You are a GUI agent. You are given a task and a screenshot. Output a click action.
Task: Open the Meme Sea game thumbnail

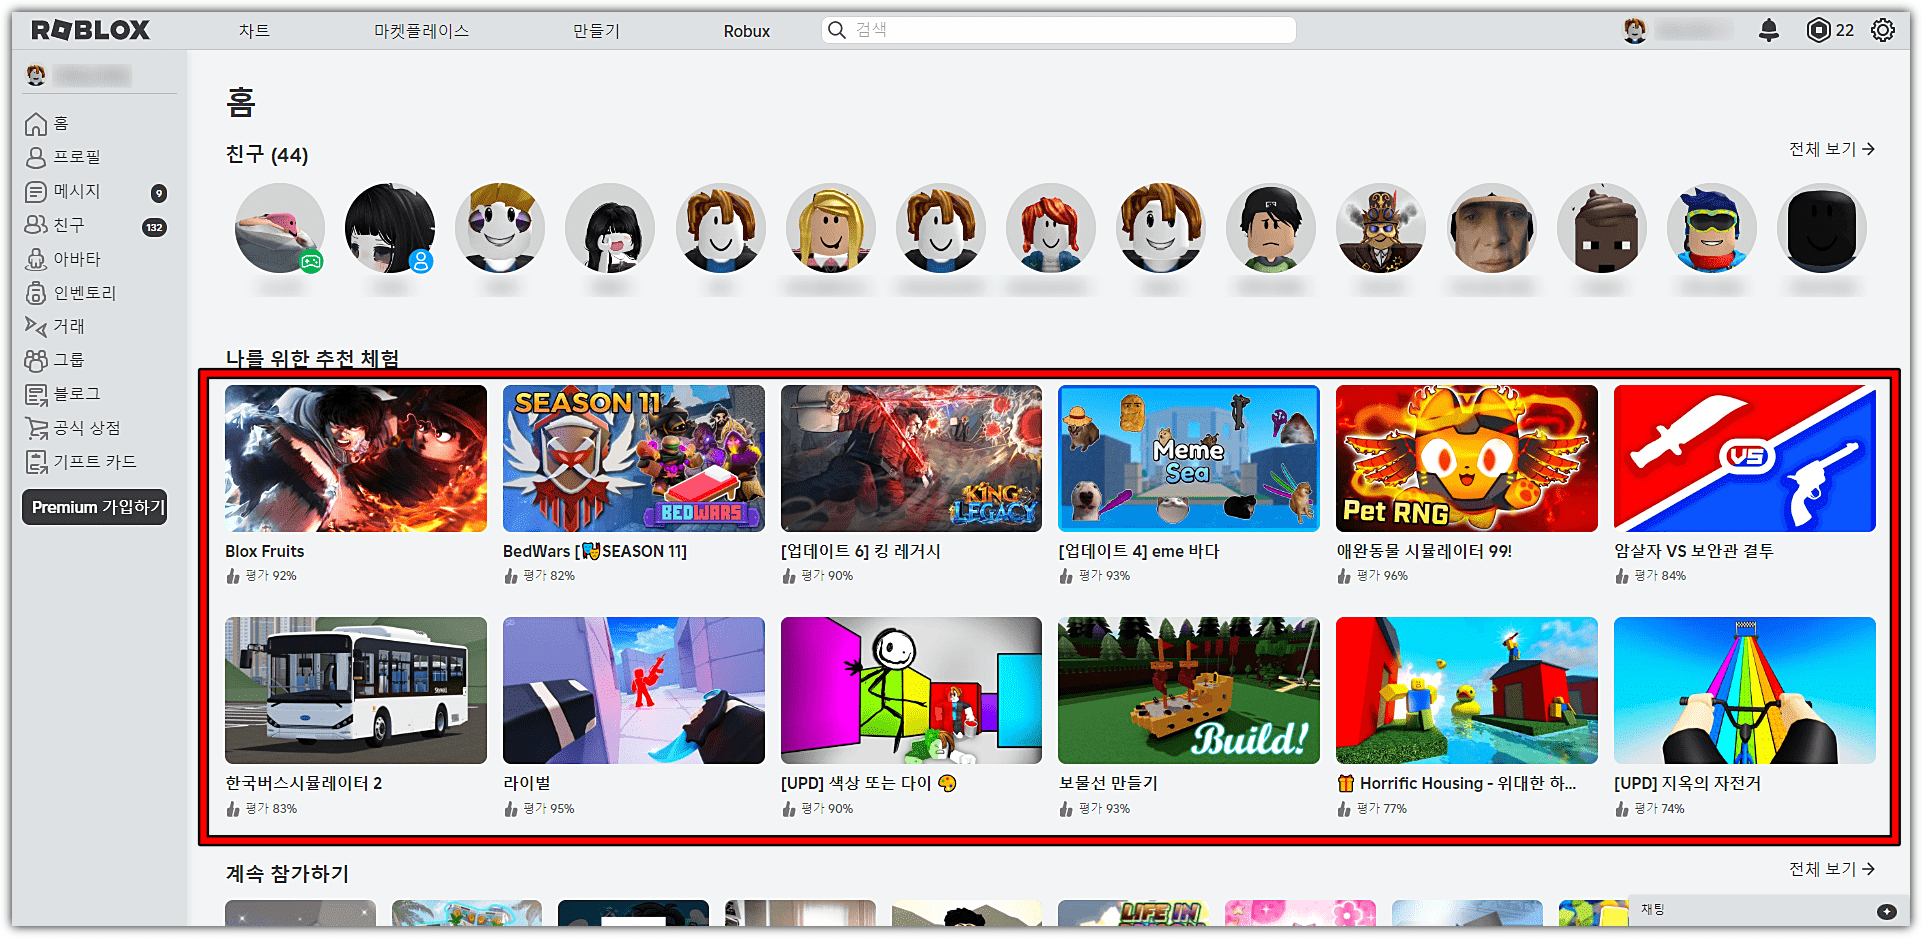1189,458
